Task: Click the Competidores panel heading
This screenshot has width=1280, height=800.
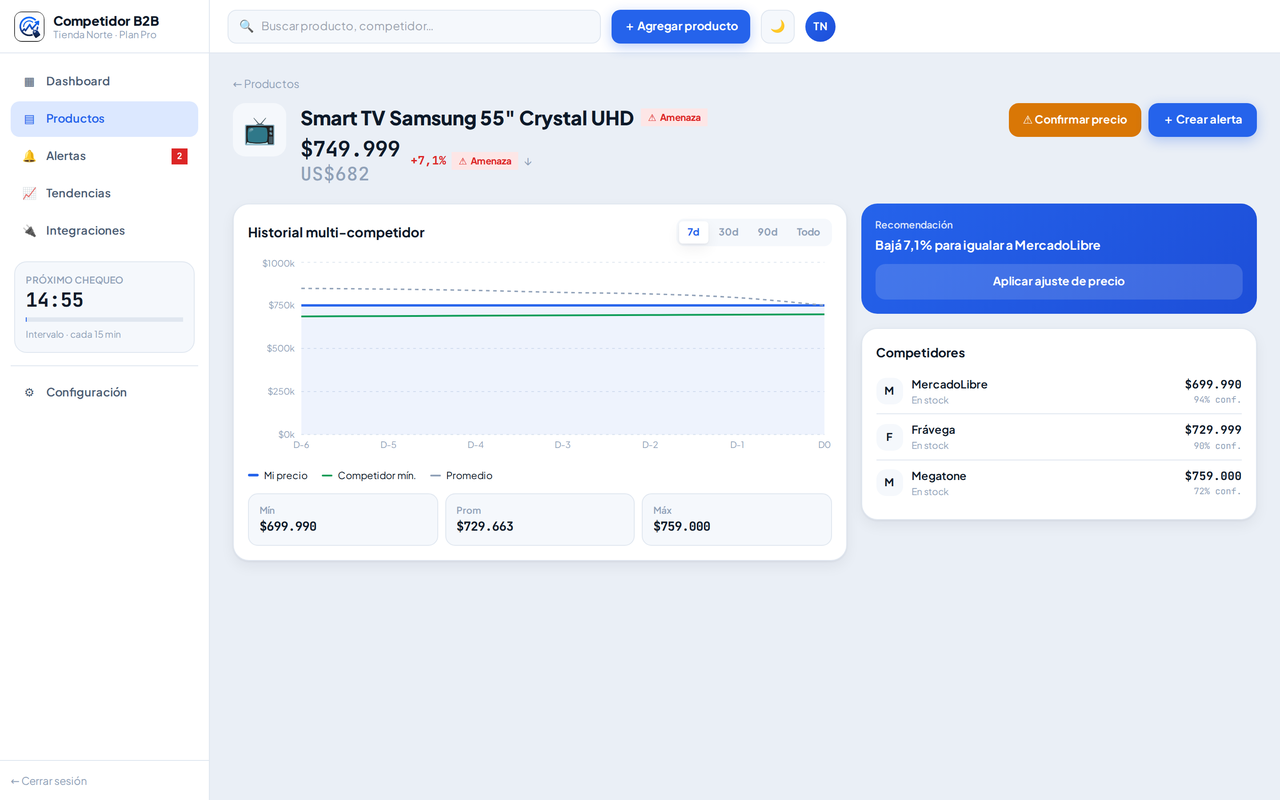Action: 920,353
